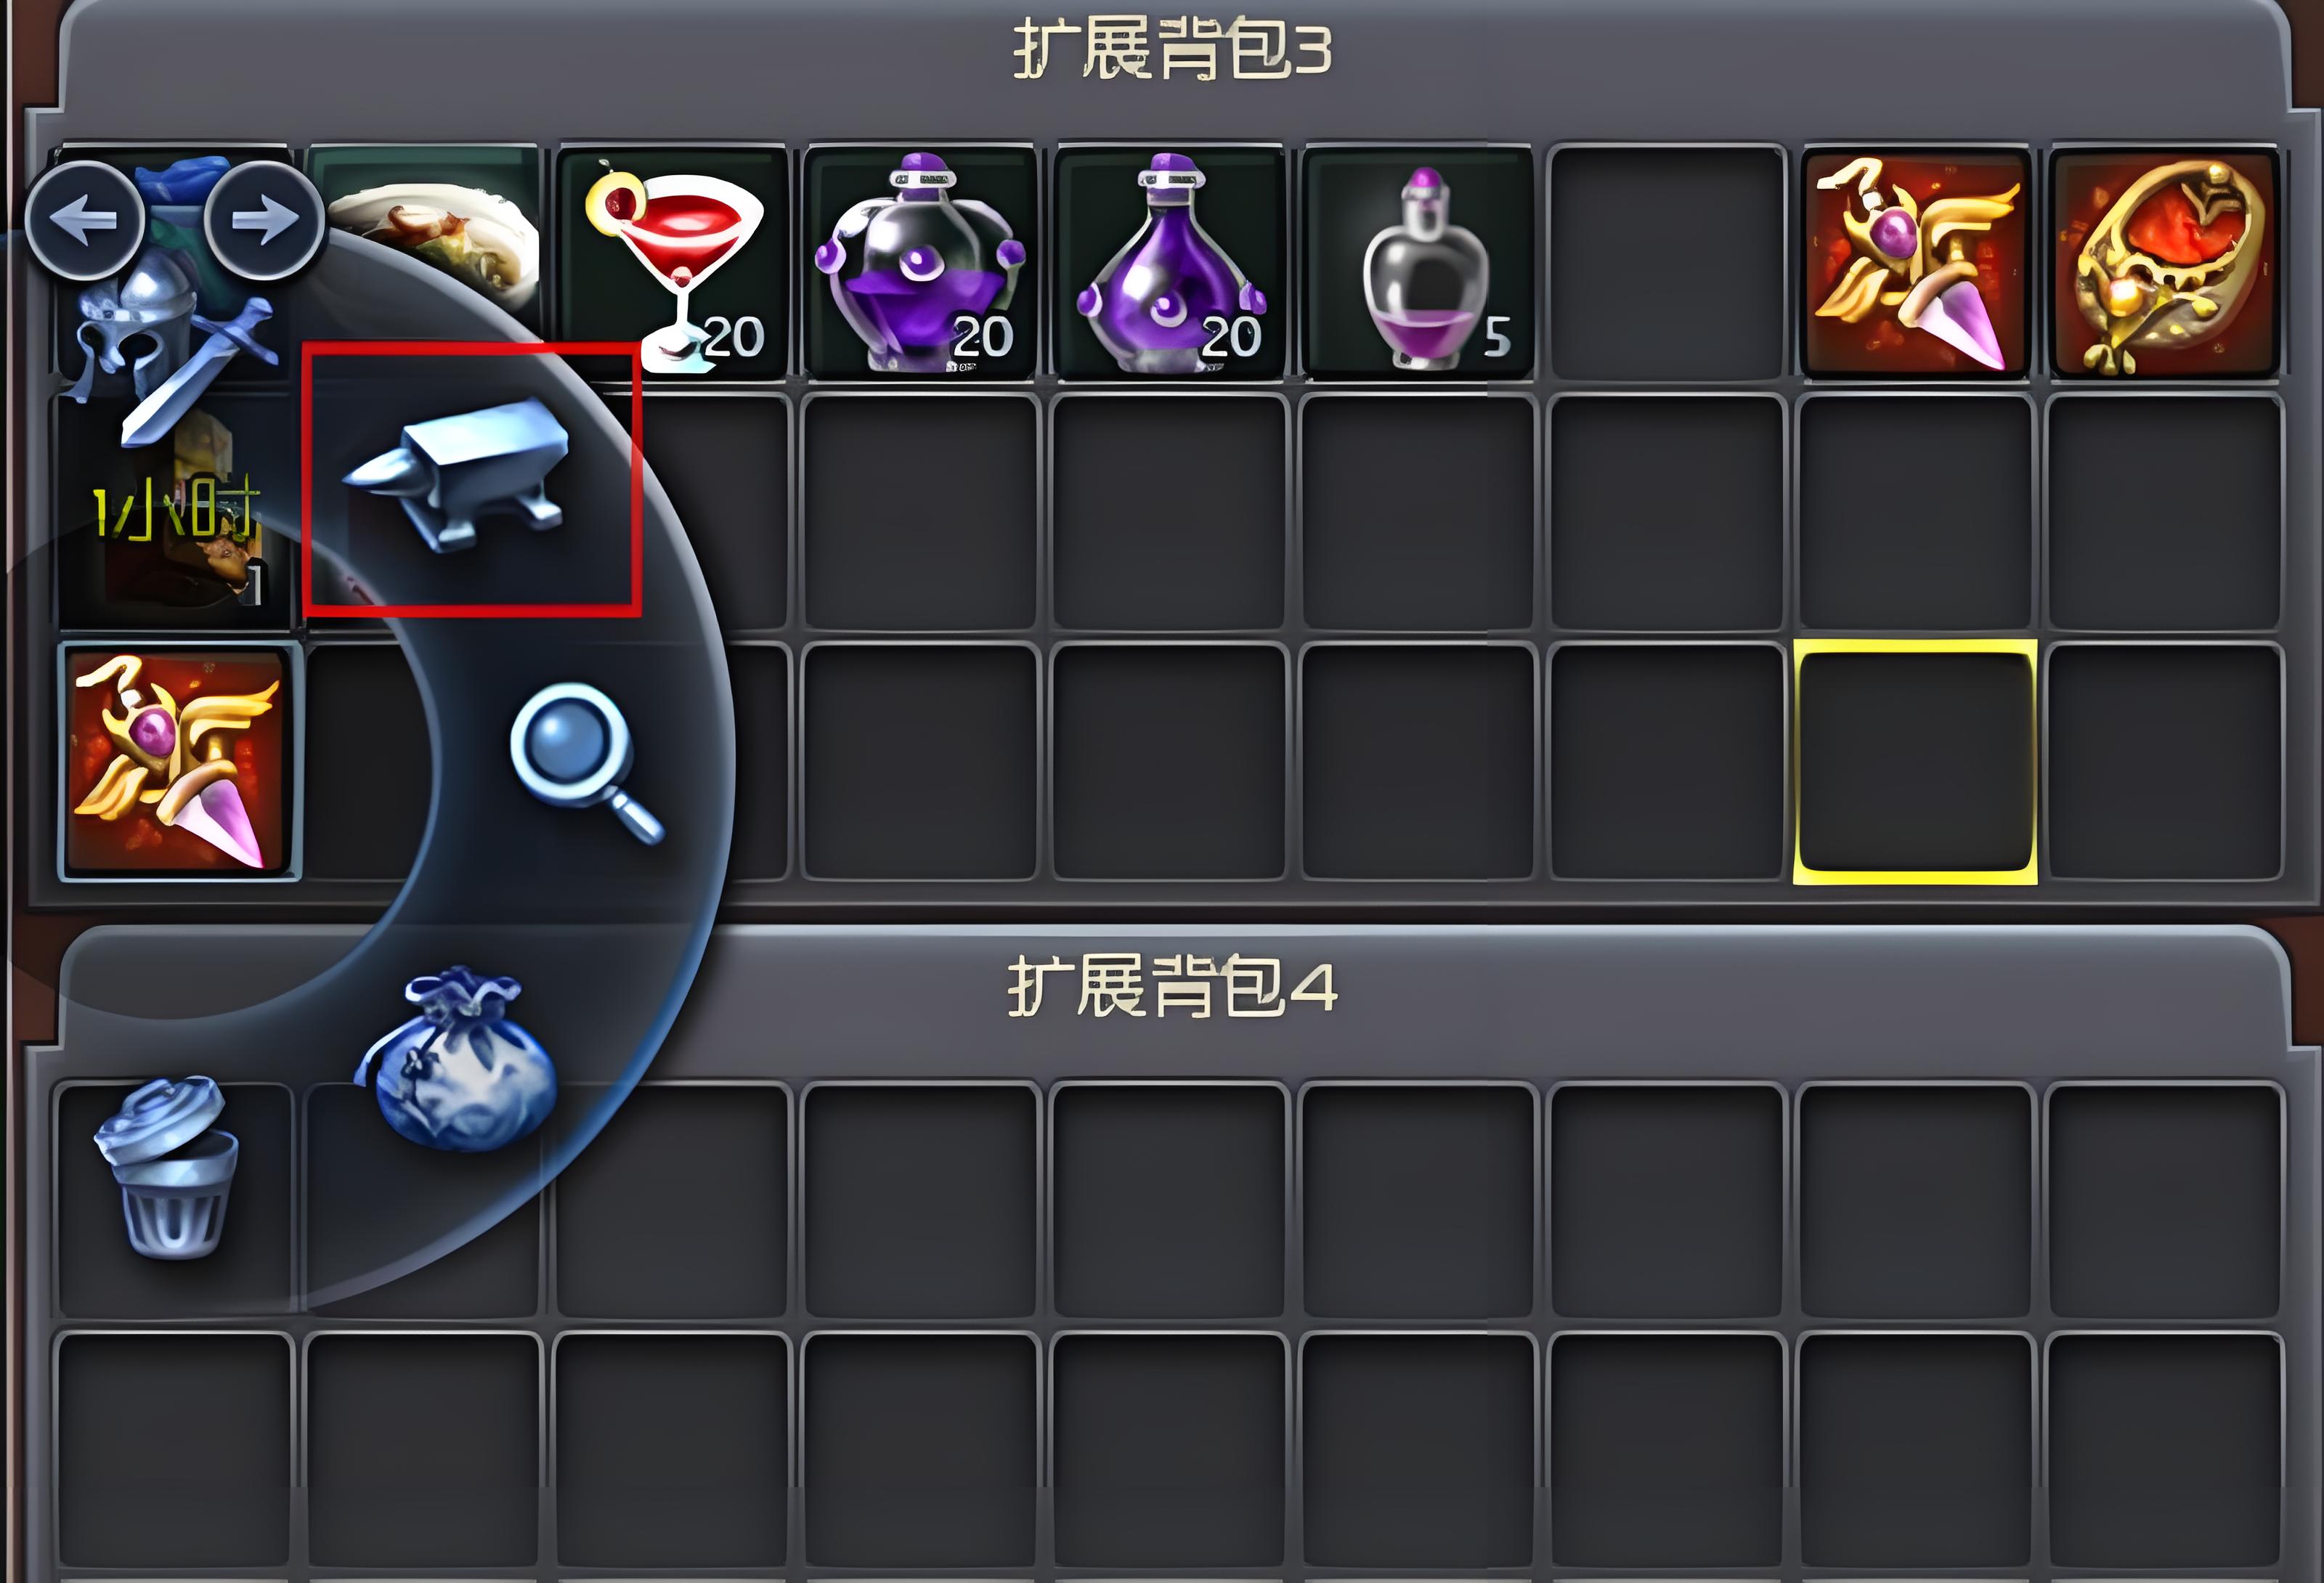
Task: Click the left arrow navigation button
Action: [x=84, y=219]
